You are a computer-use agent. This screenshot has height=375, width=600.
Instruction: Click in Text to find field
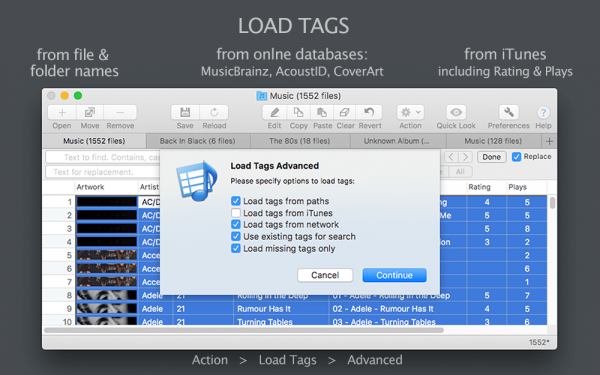tap(103, 157)
